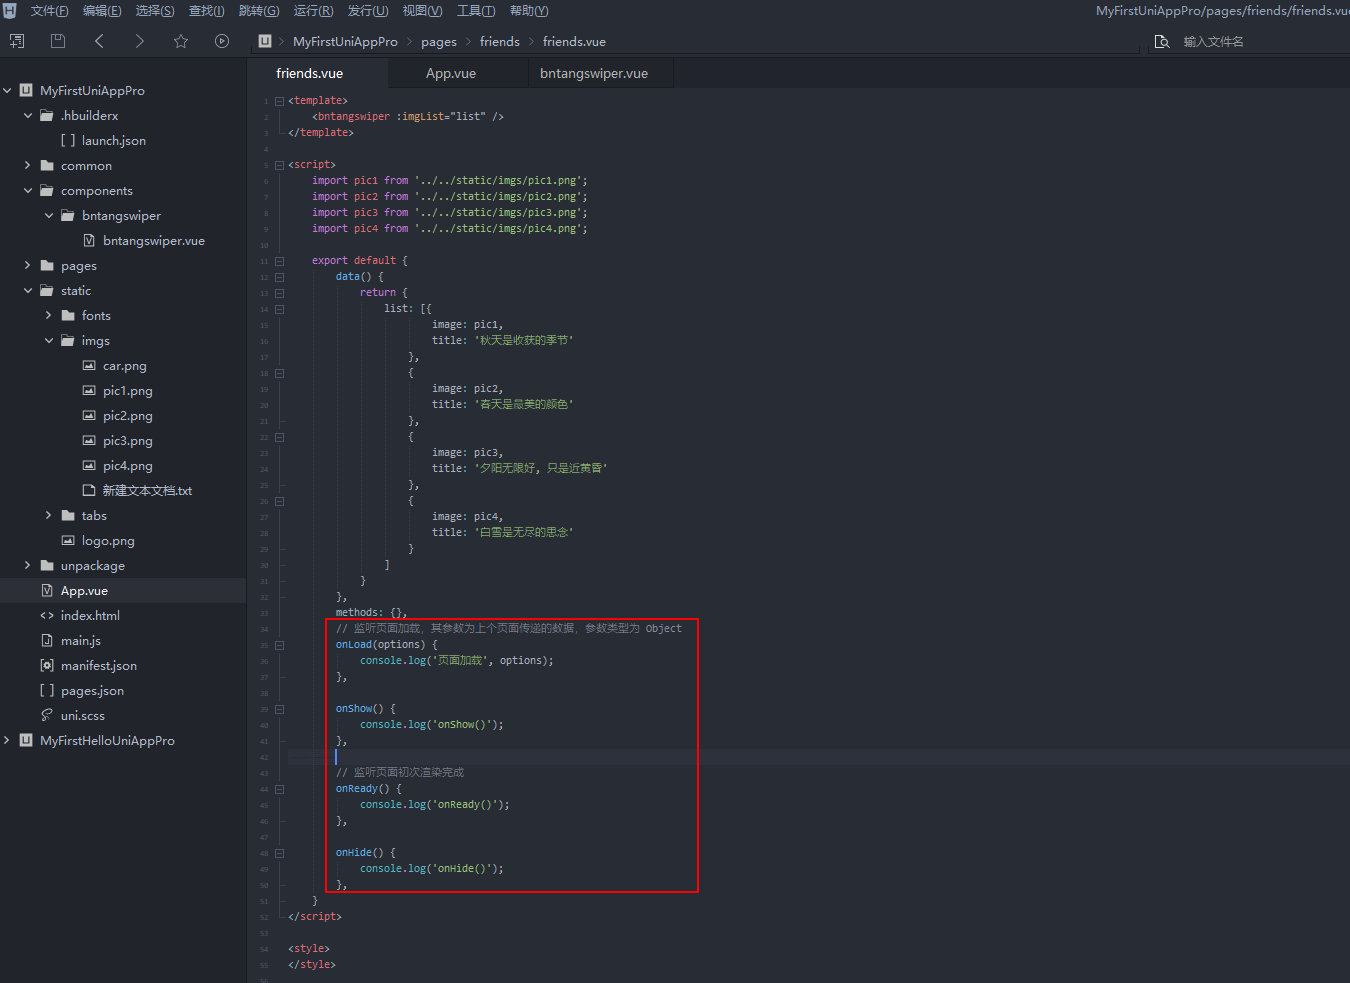The width and height of the screenshot is (1350, 983).
Task: Go forward with the right arrow
Action: pyautogui.click(x=139, y=41)
